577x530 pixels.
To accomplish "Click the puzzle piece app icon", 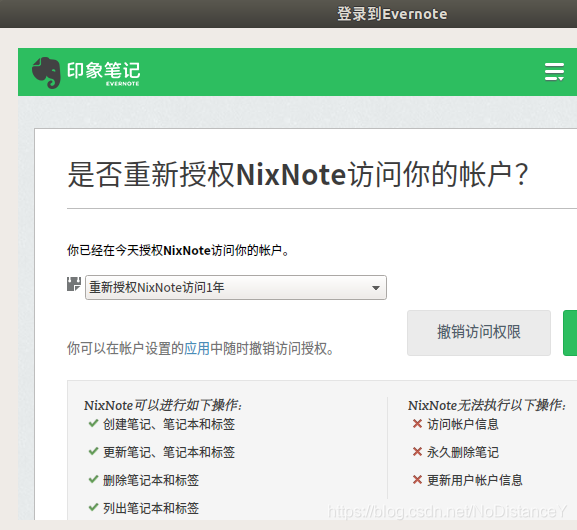I will click(74, 285).
